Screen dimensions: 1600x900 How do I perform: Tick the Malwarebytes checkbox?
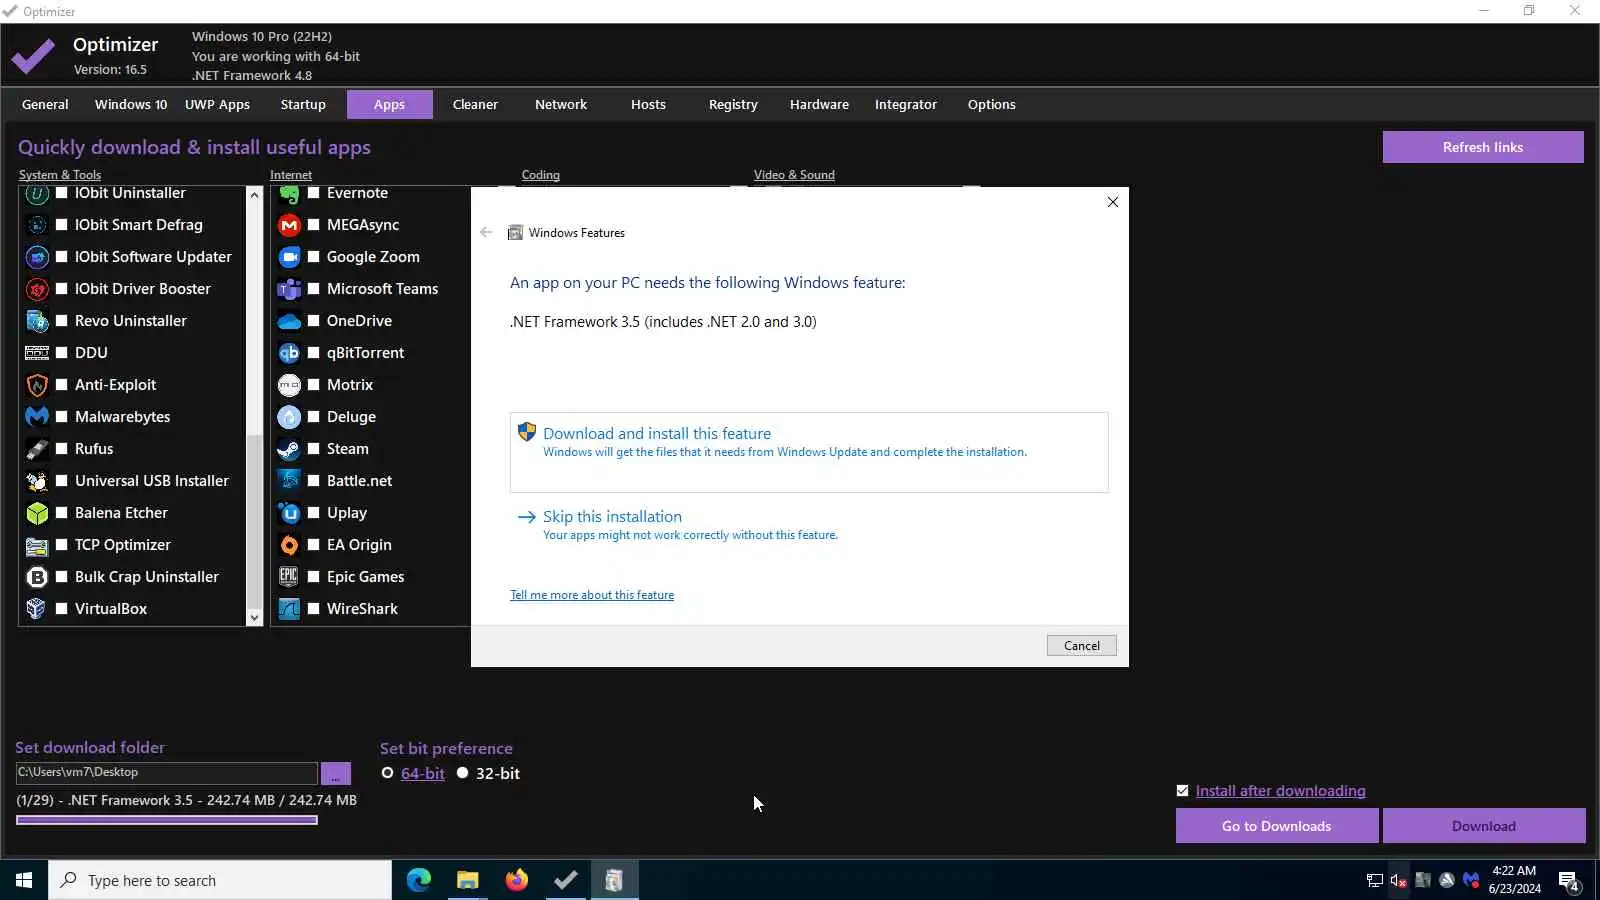[x=62, y=417]
